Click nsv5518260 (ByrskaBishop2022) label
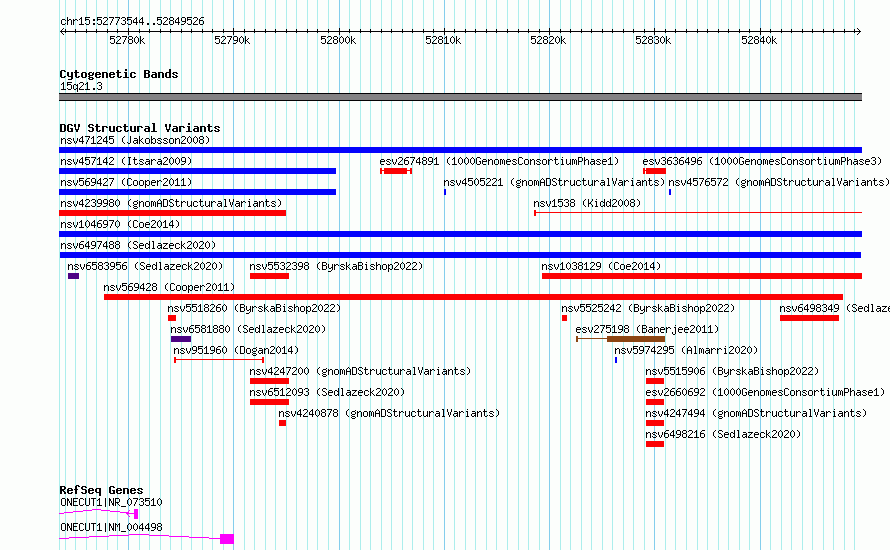Viewport: 890px width, 550px height. coord(254,308)
